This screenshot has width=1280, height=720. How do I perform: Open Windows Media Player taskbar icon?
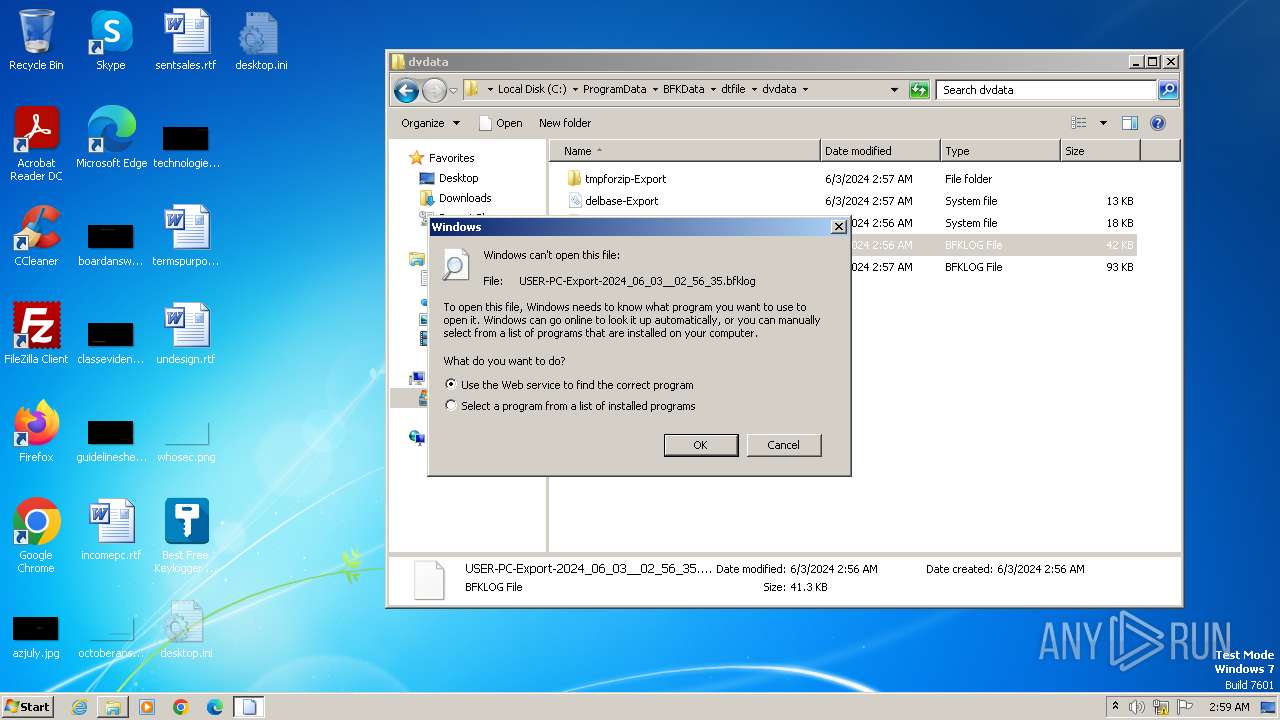pos(147,707)
